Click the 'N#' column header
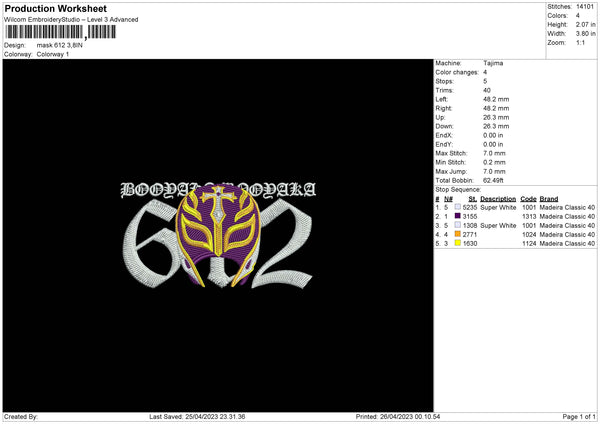 tap(448, 199)
